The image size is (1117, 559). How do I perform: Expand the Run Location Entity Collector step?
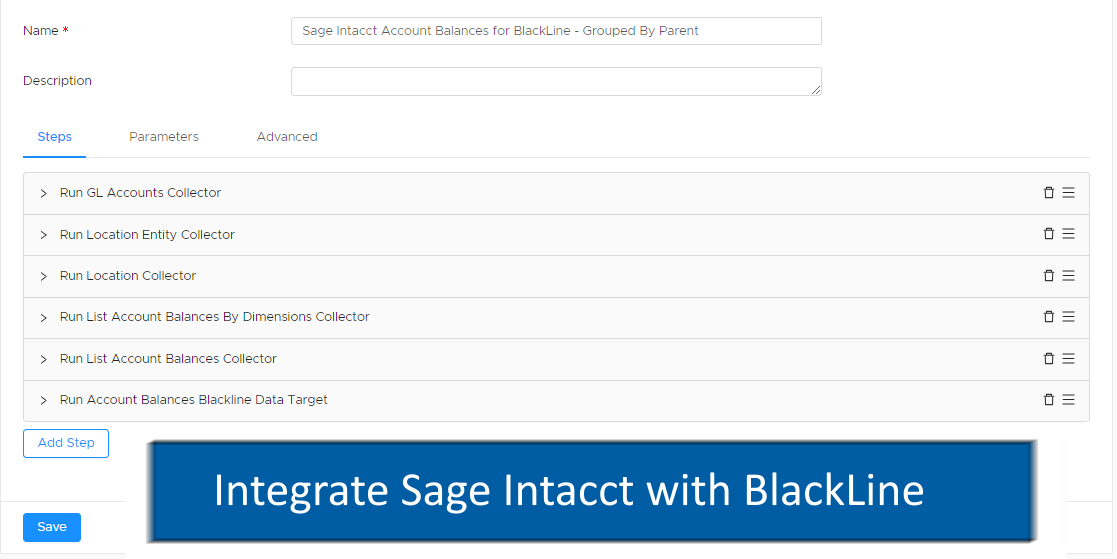pyautogui.click(x=43, y=235)
